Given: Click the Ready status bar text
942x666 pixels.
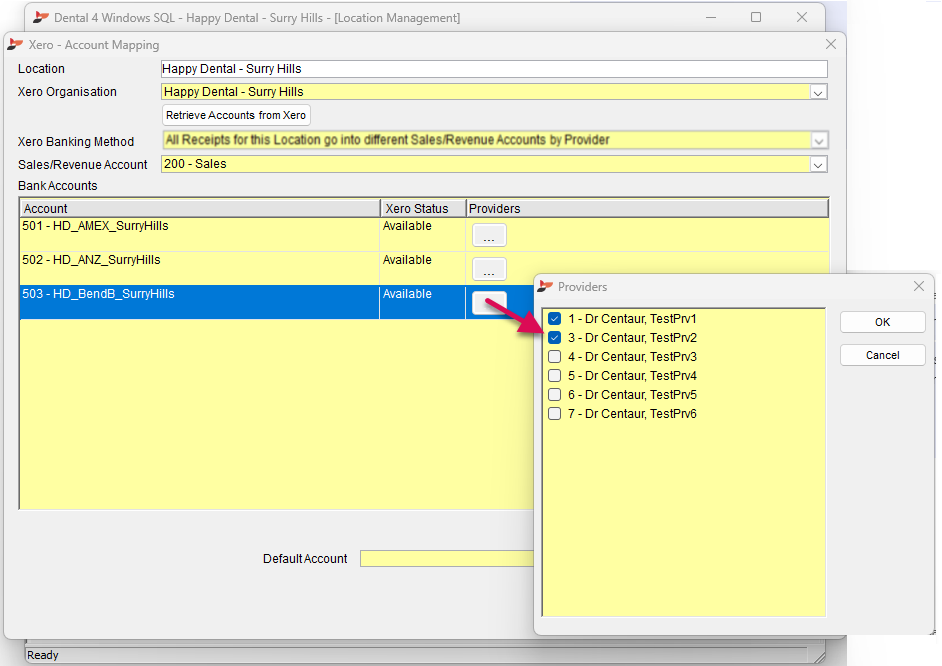Looking at the screenshot, I should (43, 655).
